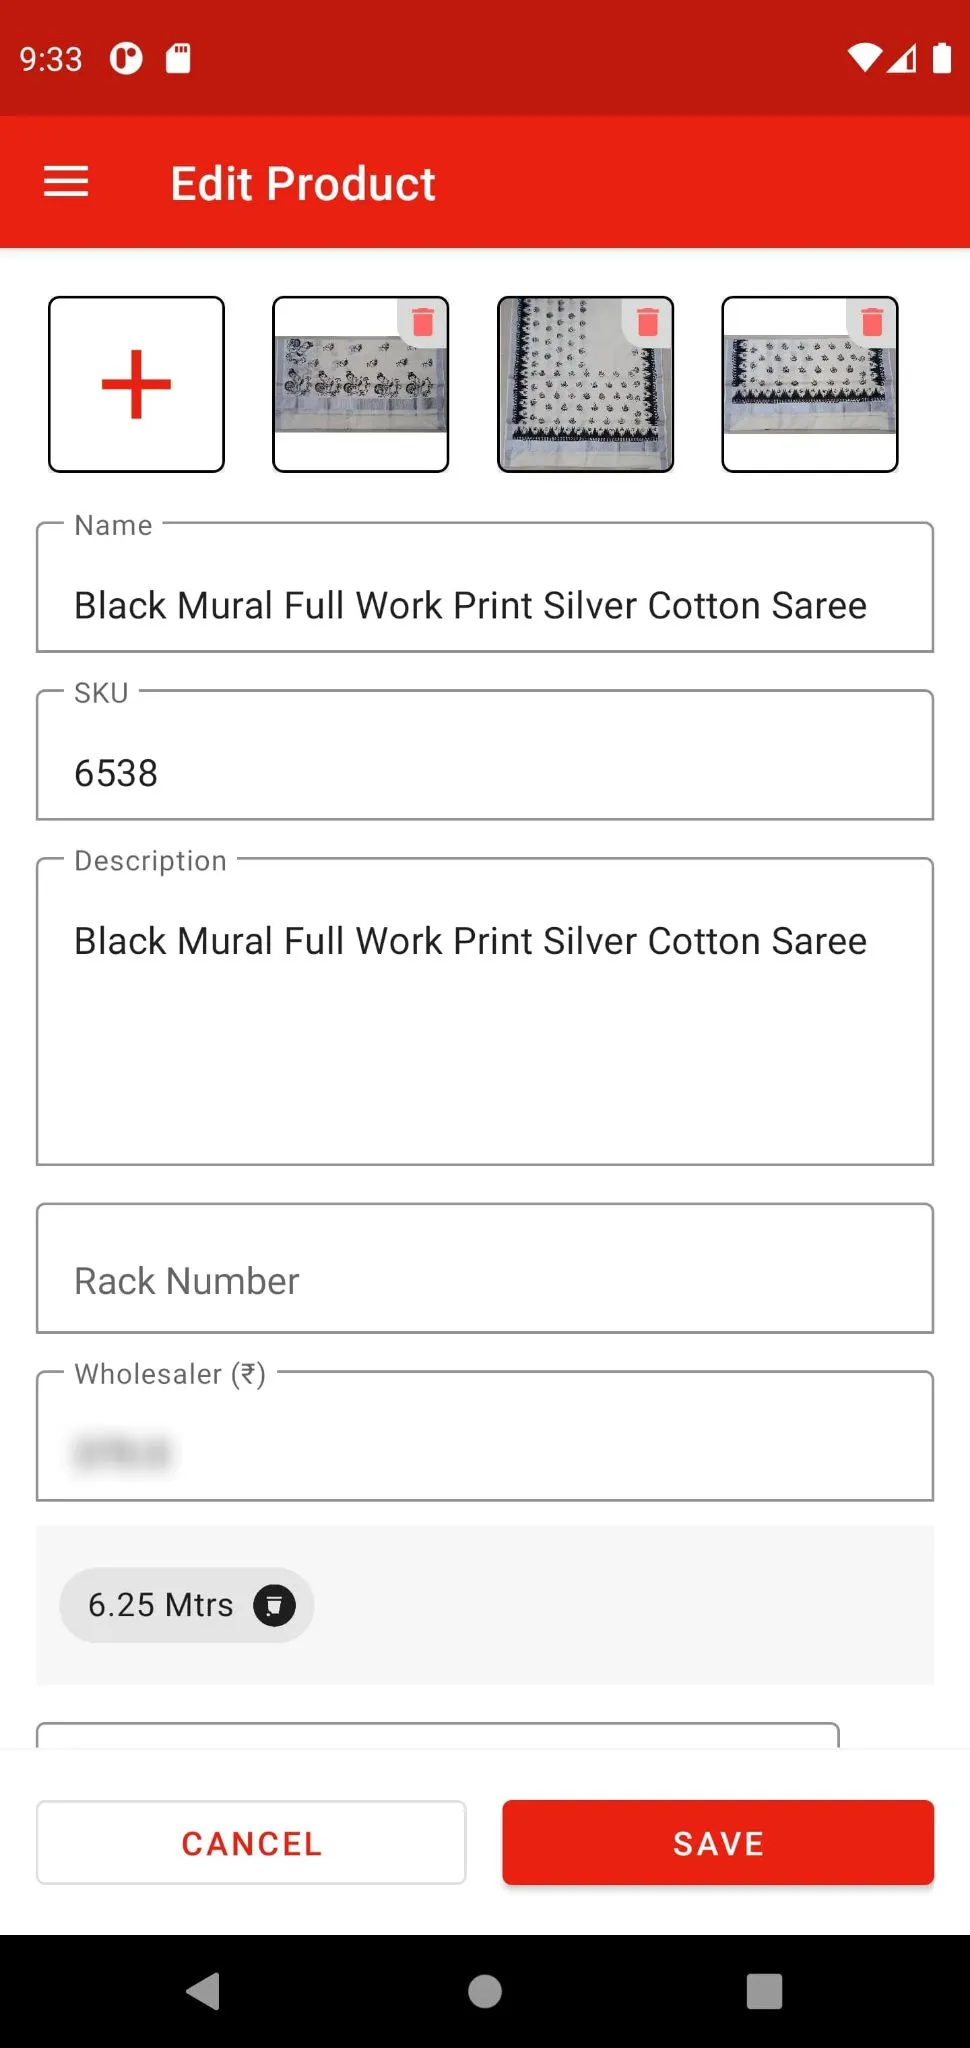
Task: Open the hamburger navigation menu
Action: [x=66, y=182]
